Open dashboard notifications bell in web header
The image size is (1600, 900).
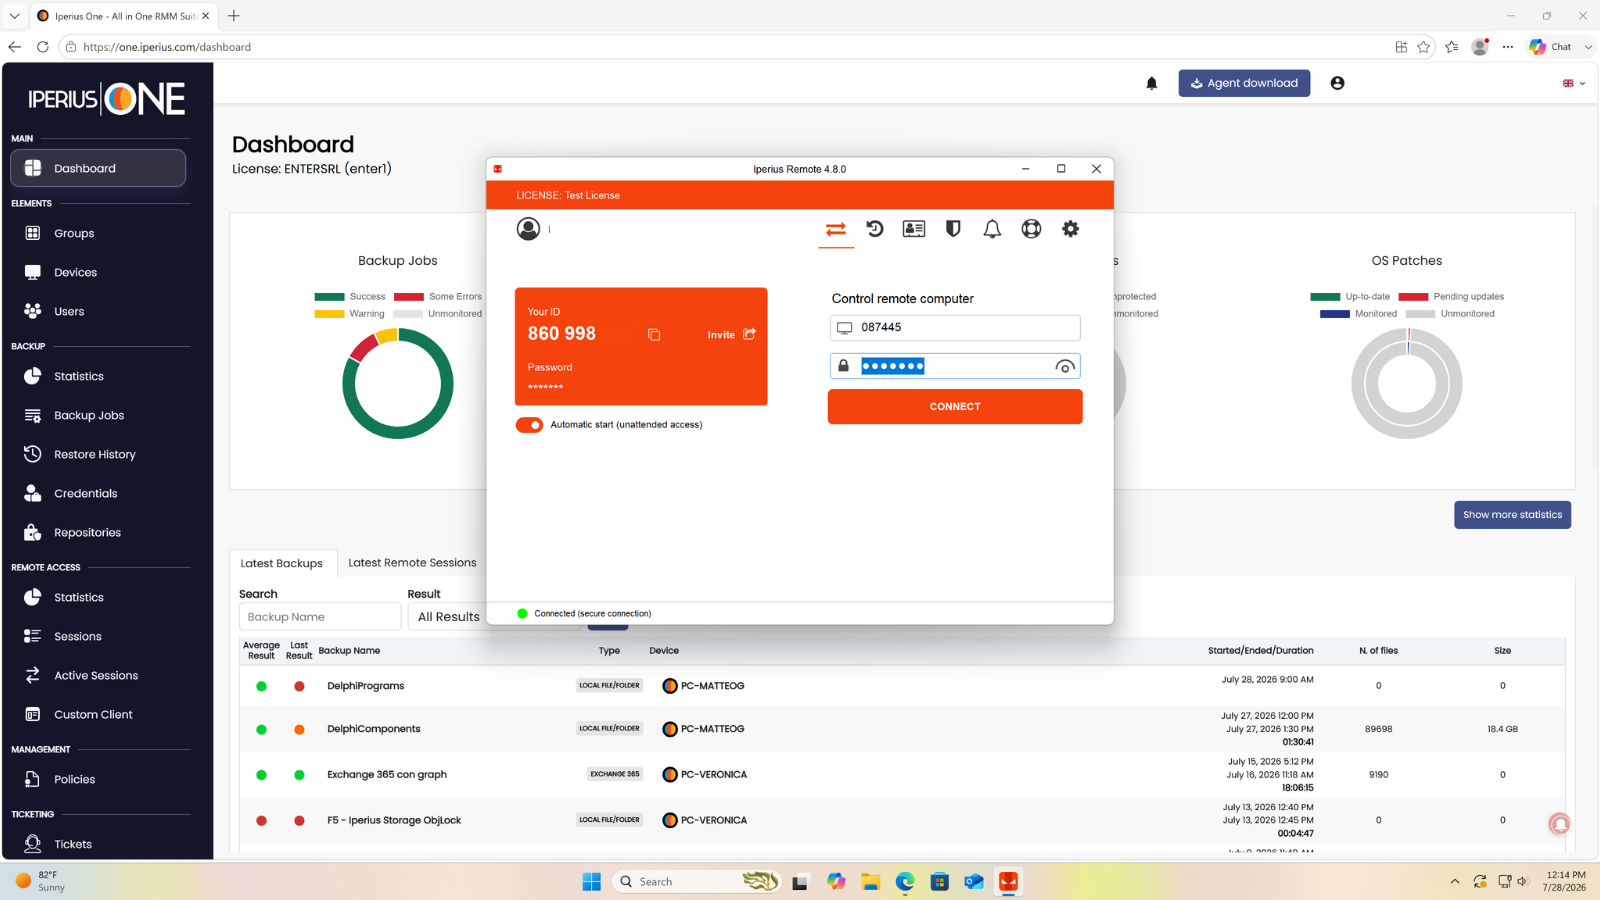click(1152, 84)
